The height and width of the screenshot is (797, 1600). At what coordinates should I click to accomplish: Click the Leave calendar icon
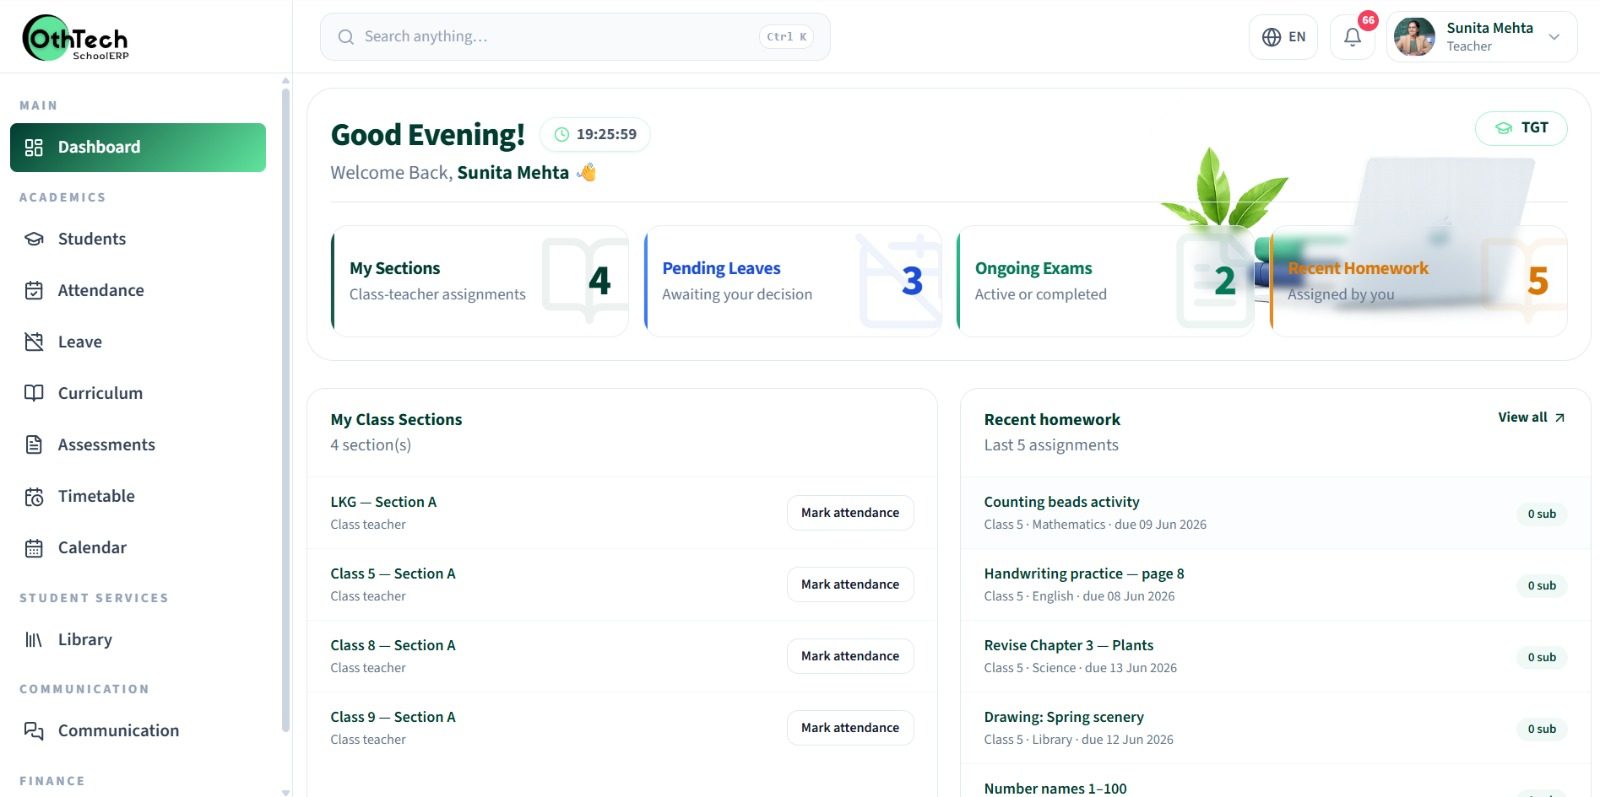coord(34,342)
